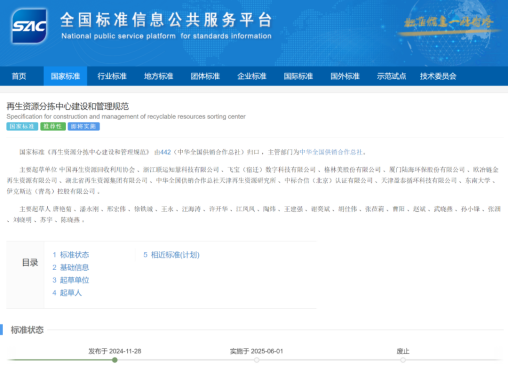The width and height of the screenshot is (509, 365).
Task: Open the 中华全国供销合作总社 department link
Action: click(x=331, y=152)
